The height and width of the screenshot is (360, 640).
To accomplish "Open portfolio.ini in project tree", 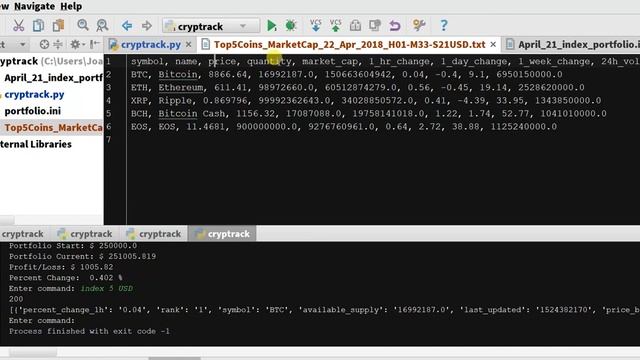I will click(x=33, y=111).
